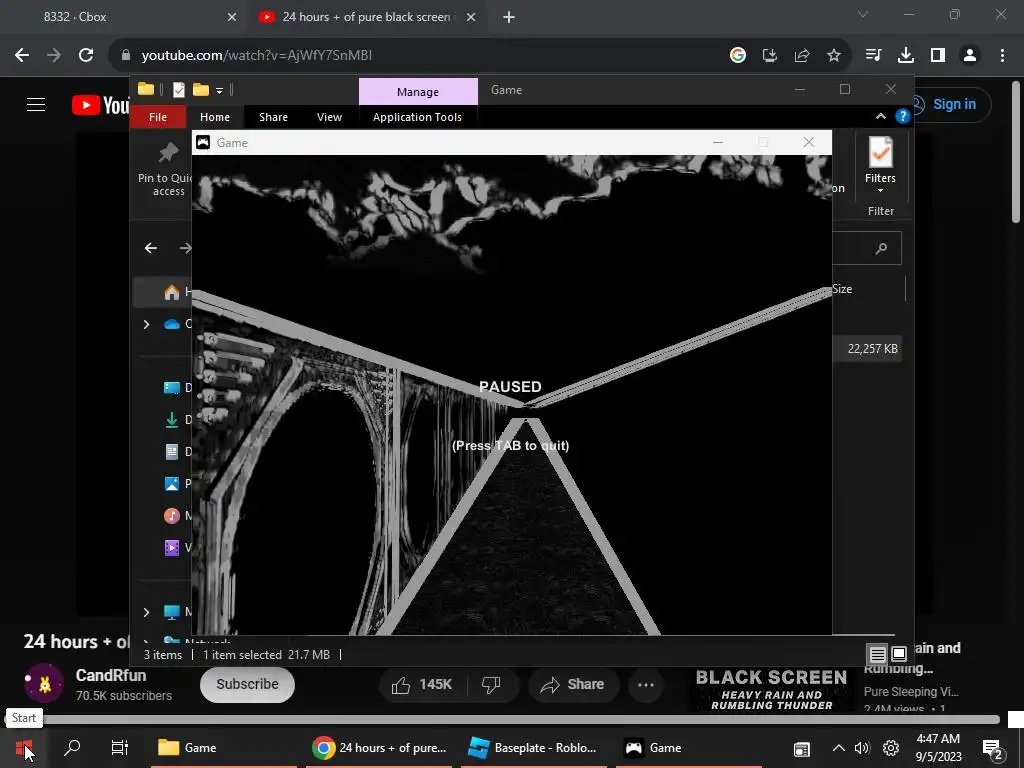The width and height of the screenshot is (1024, 768).
Task: Click the YouTube address bar URL
Action: [257, 56]
